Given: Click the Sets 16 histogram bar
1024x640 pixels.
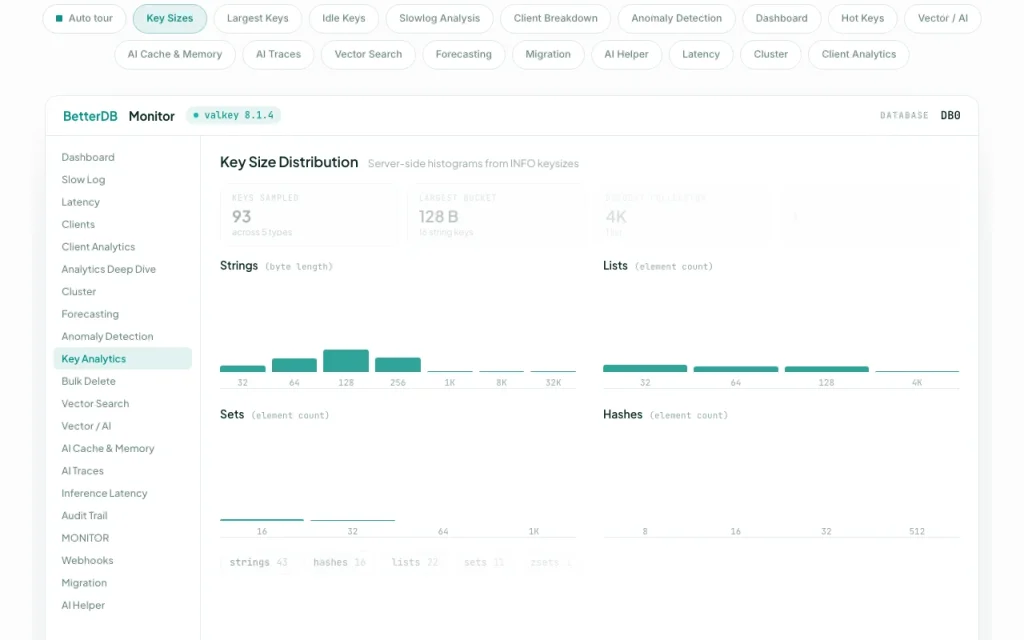Looking at the screenshot, I should [x=262, y=520].
